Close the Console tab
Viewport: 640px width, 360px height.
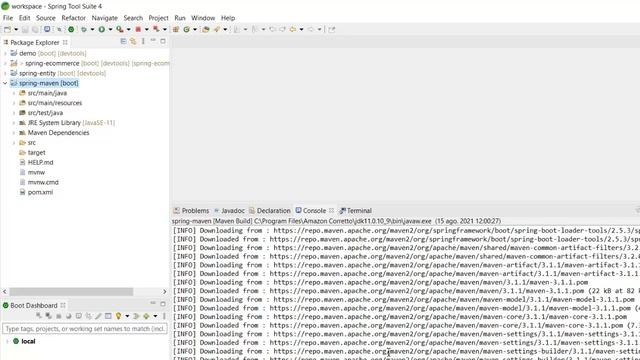pos(331,211)
